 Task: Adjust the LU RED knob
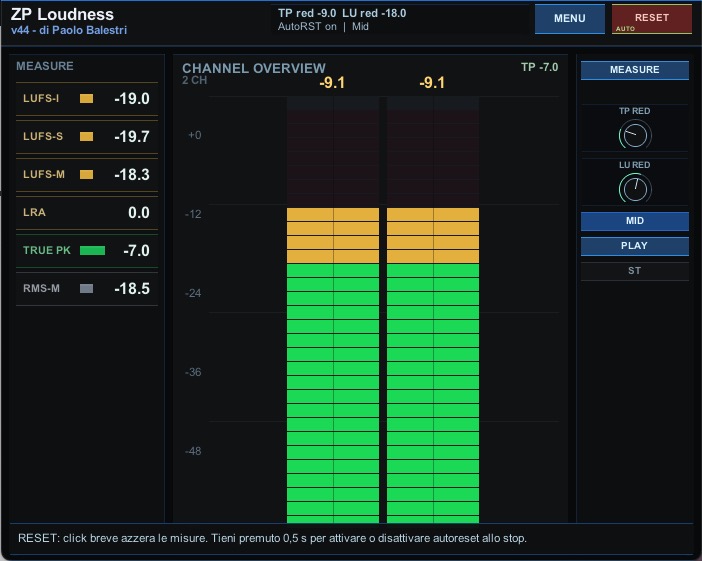pyautogui.click(x=635, y=189)
